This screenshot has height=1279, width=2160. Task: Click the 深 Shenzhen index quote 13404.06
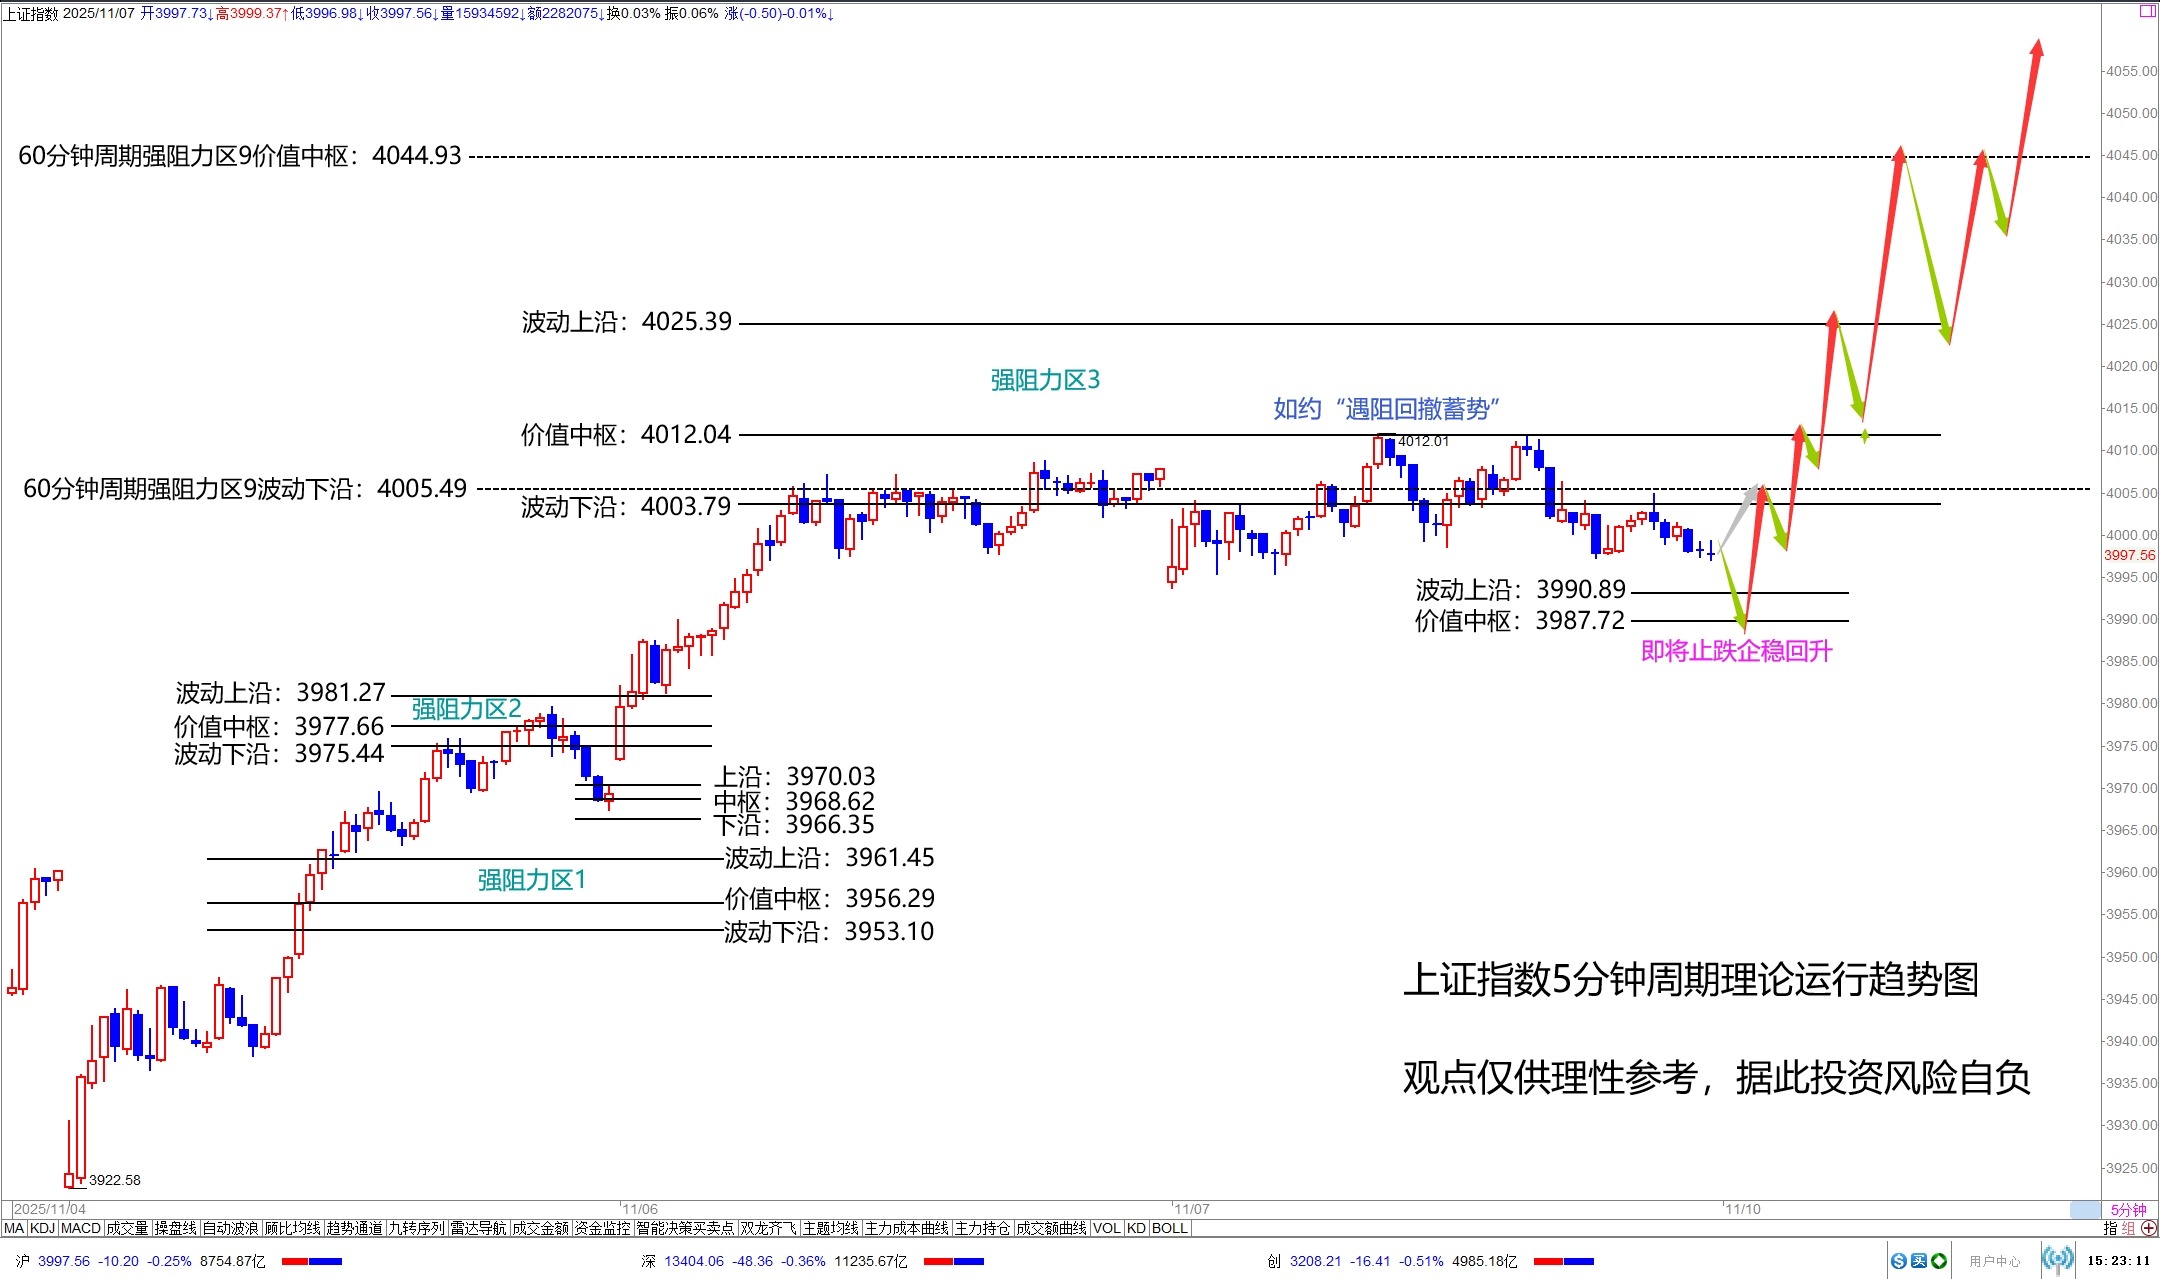(693, 1261)
